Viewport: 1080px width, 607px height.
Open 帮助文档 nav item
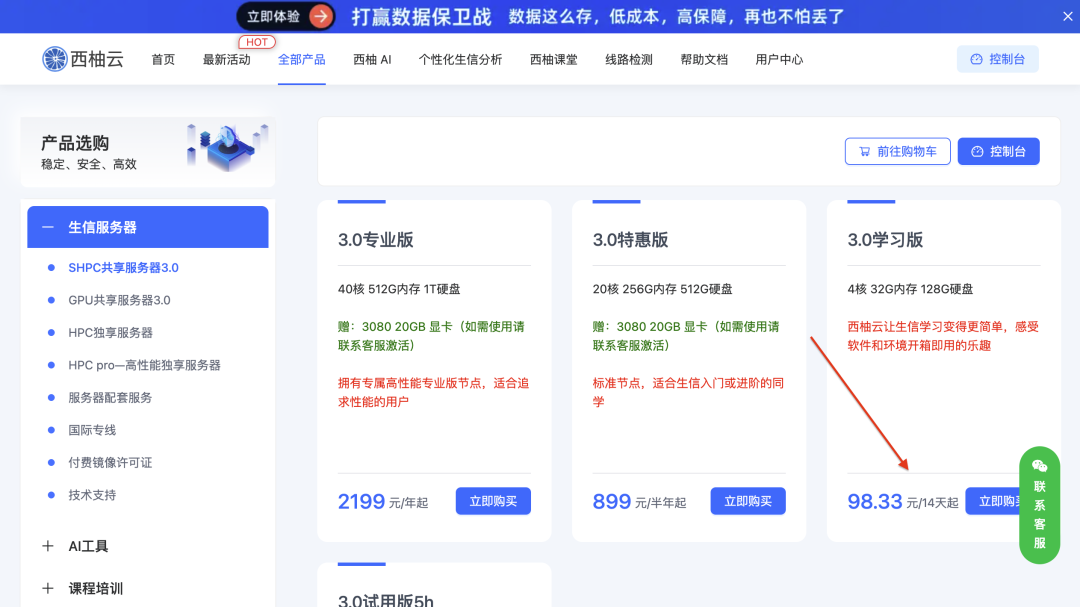point(704,59)
